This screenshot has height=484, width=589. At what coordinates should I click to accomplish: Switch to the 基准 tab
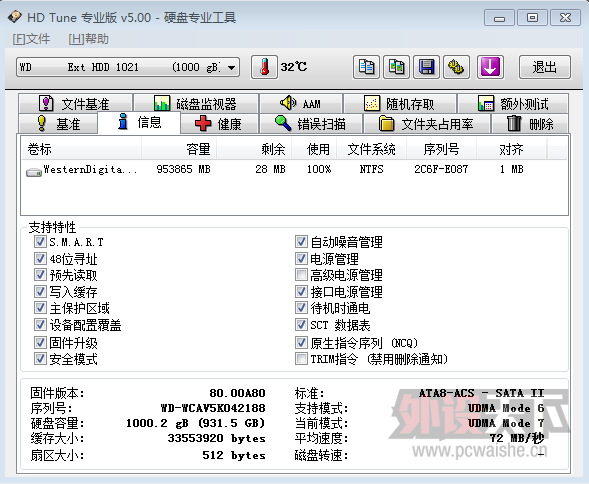58,123
